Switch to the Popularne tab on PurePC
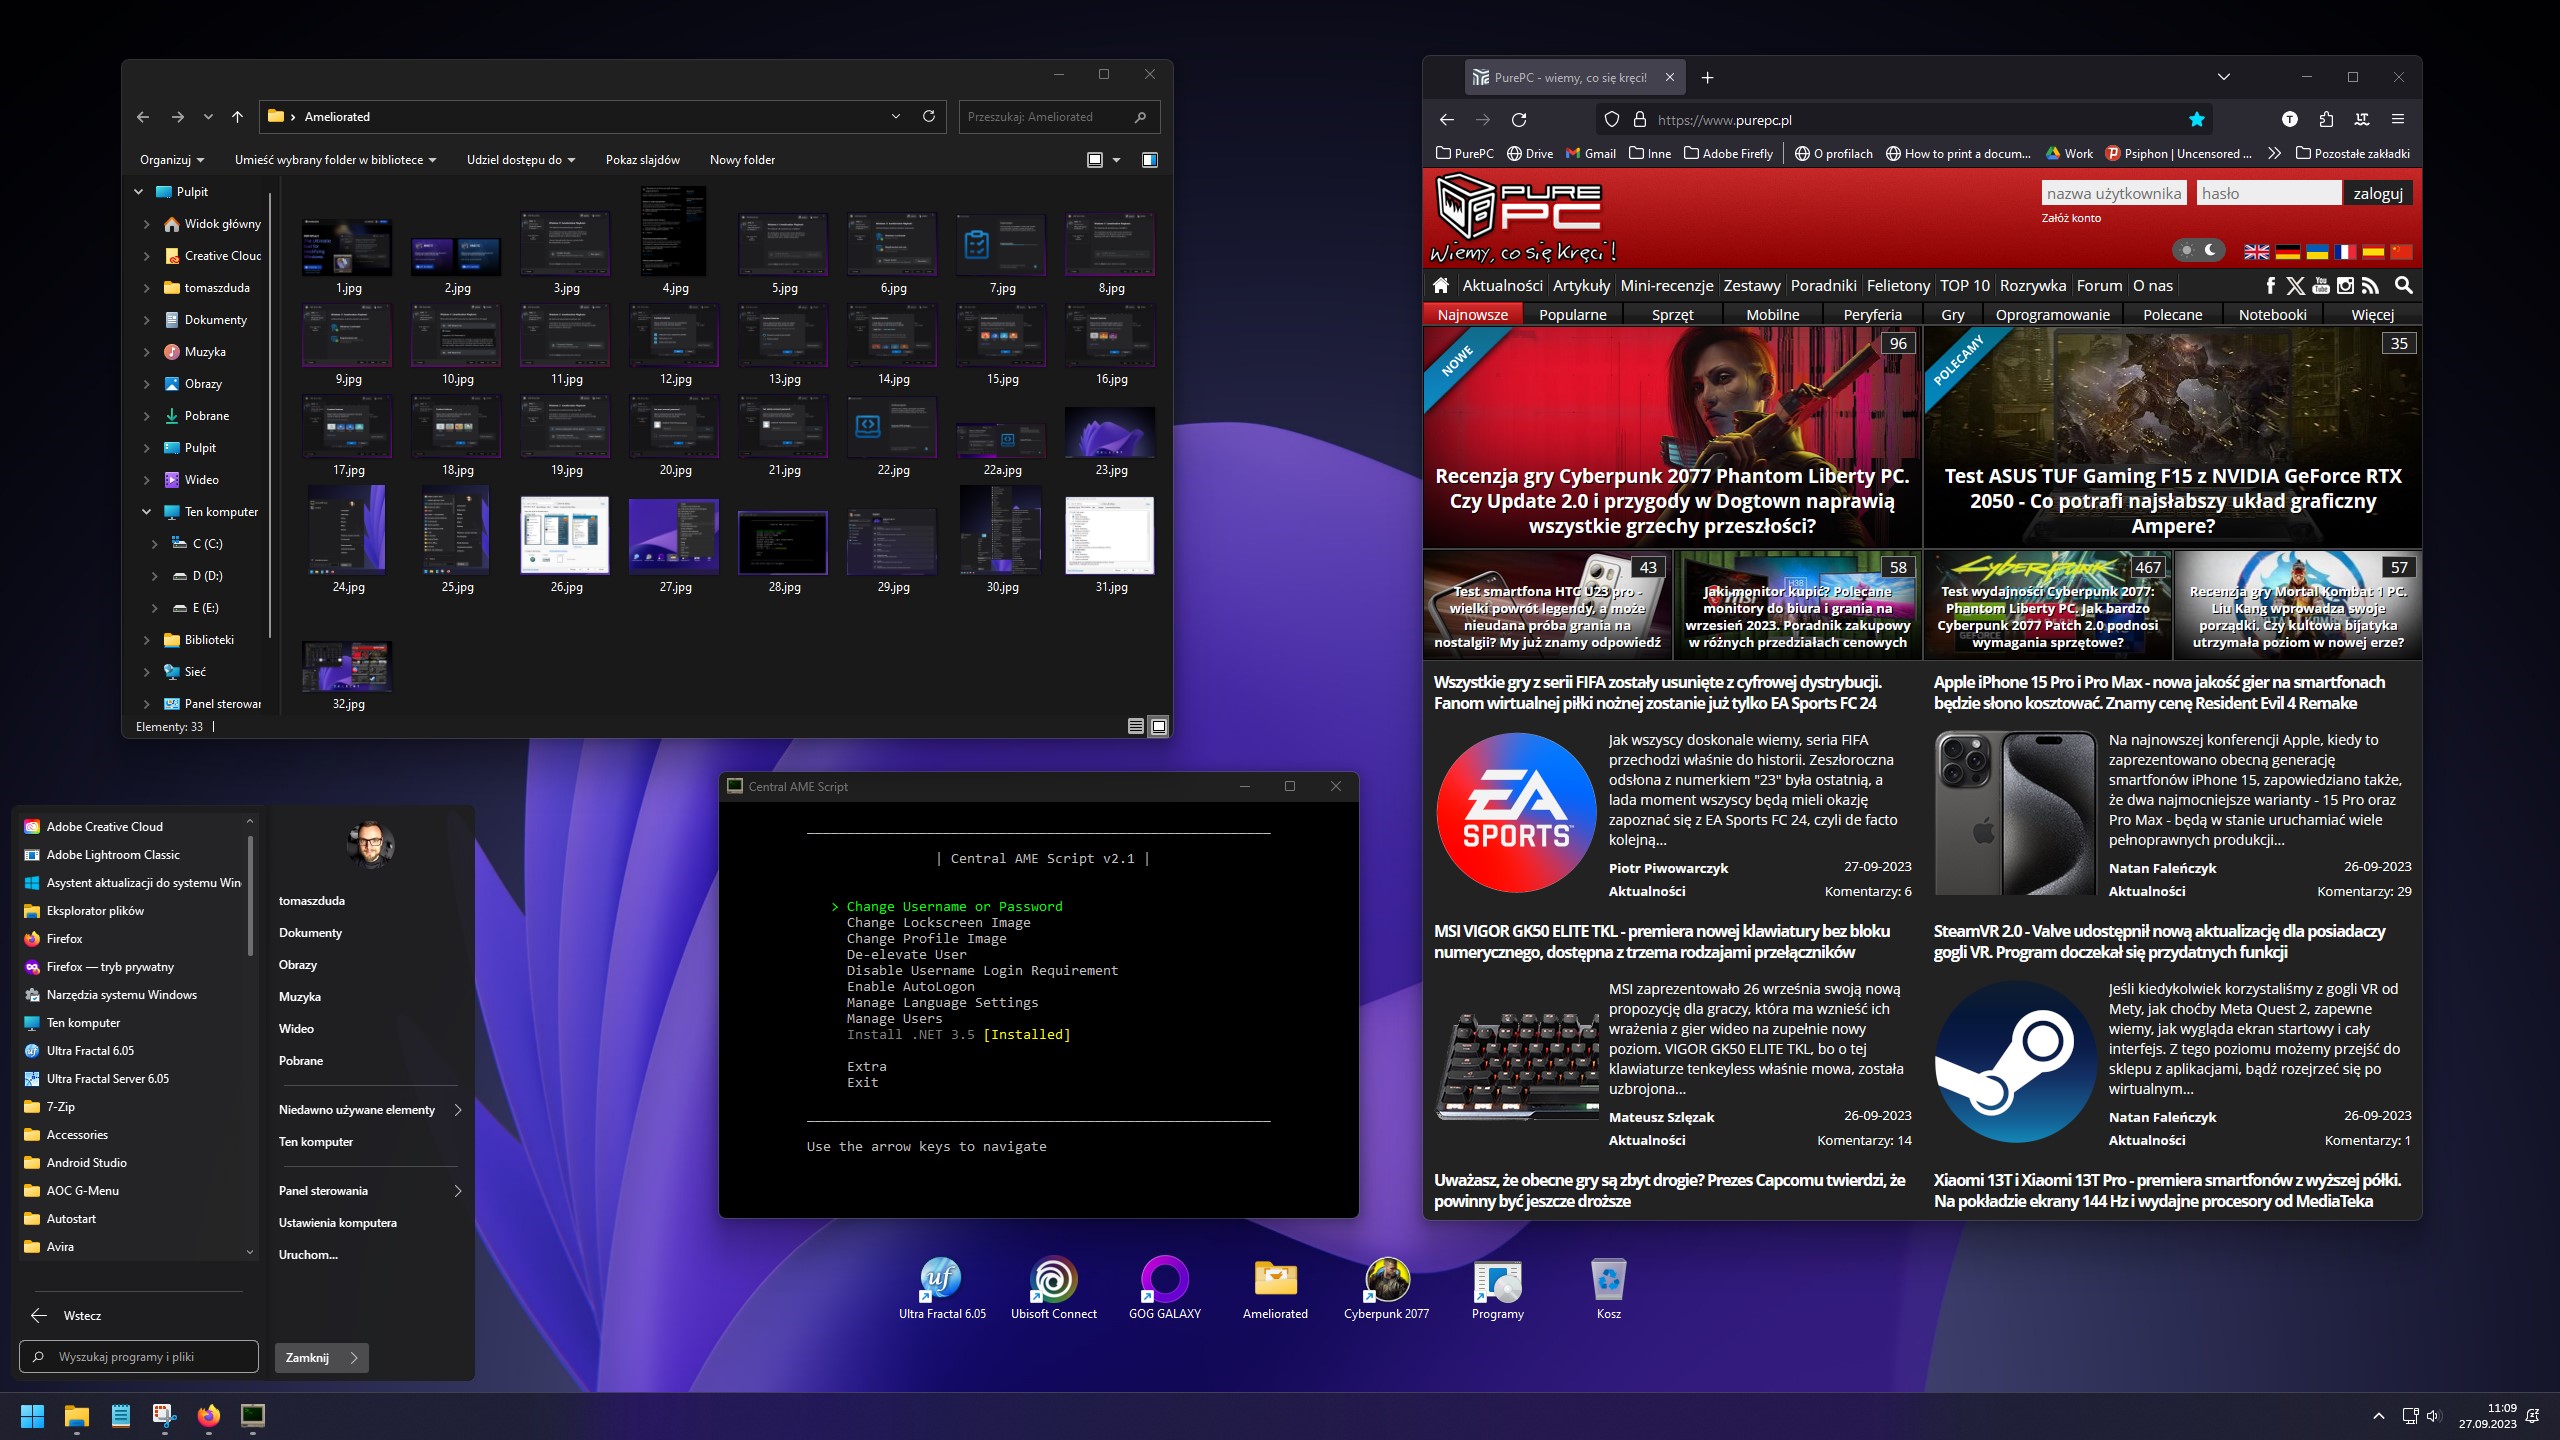This screenshot has height=1440, width=2560. pos(1573,314)
